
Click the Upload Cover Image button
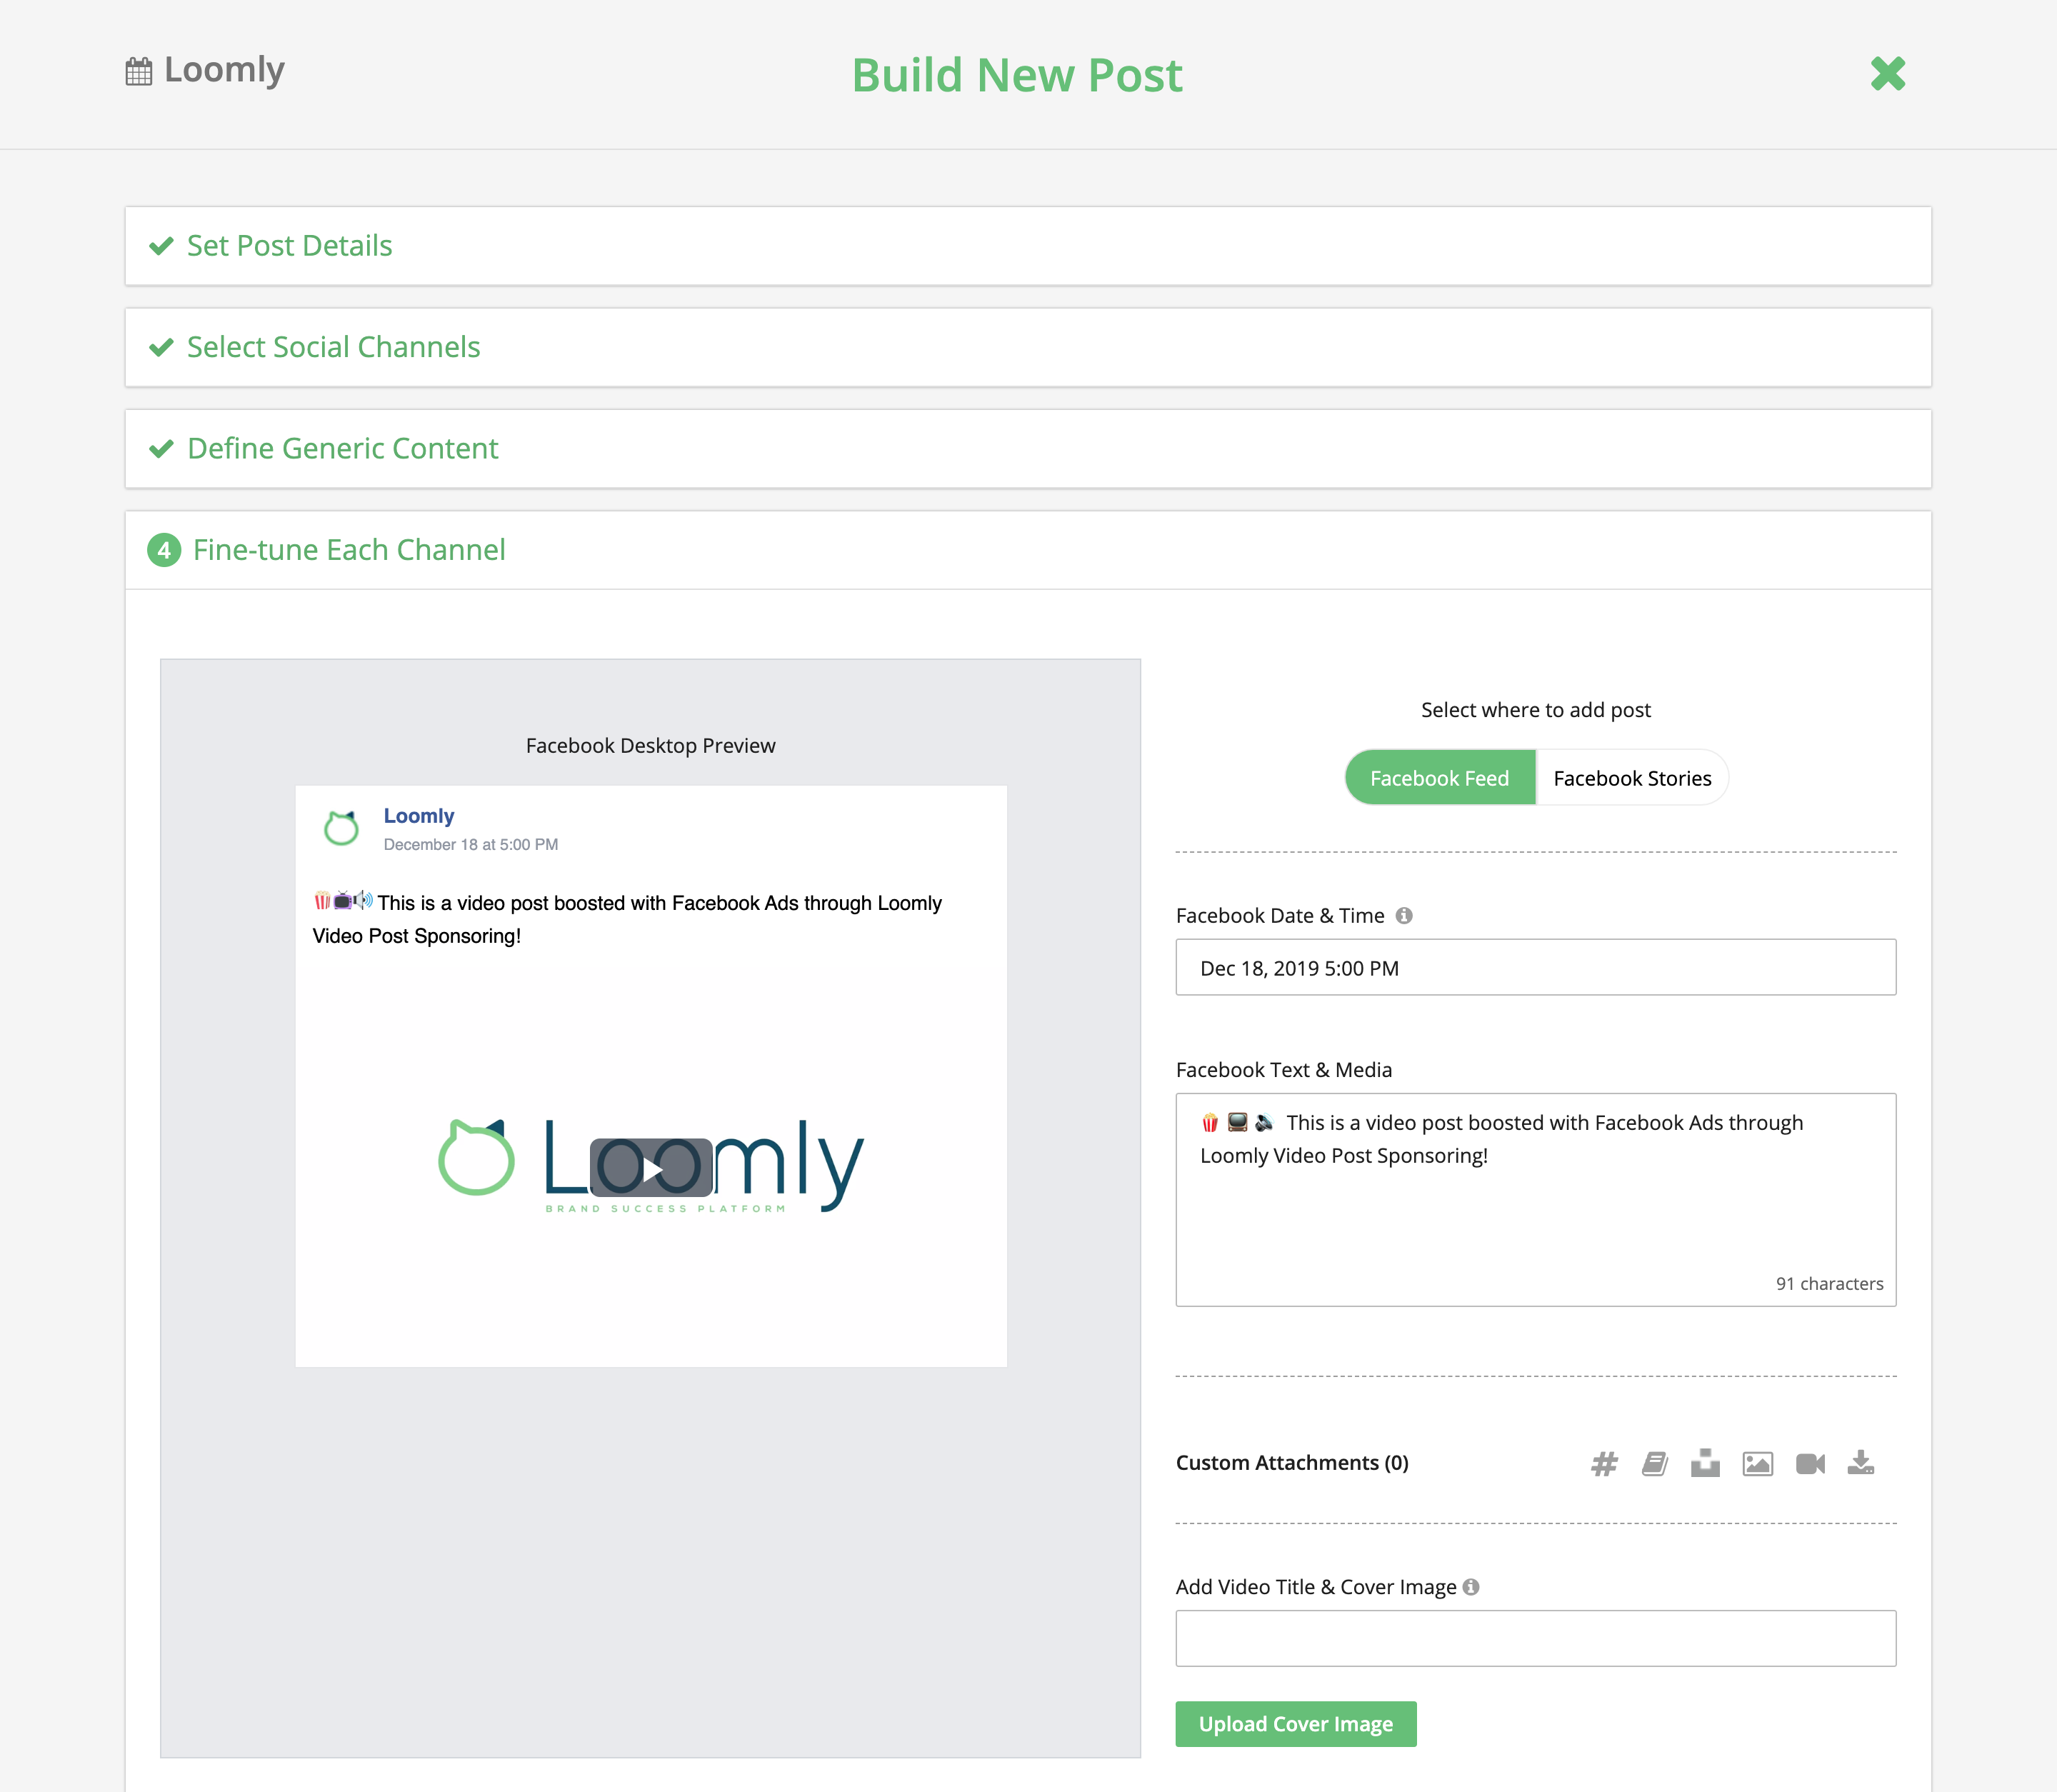[x=1295, y=1723]
